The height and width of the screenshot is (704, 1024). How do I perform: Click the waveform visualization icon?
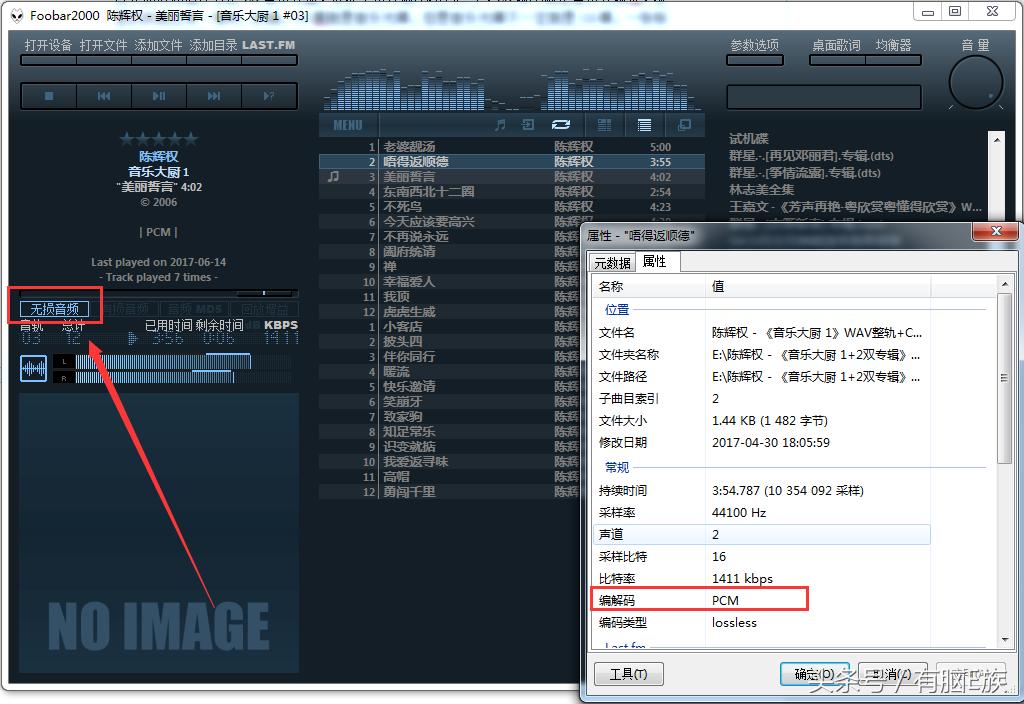[33, 368]
